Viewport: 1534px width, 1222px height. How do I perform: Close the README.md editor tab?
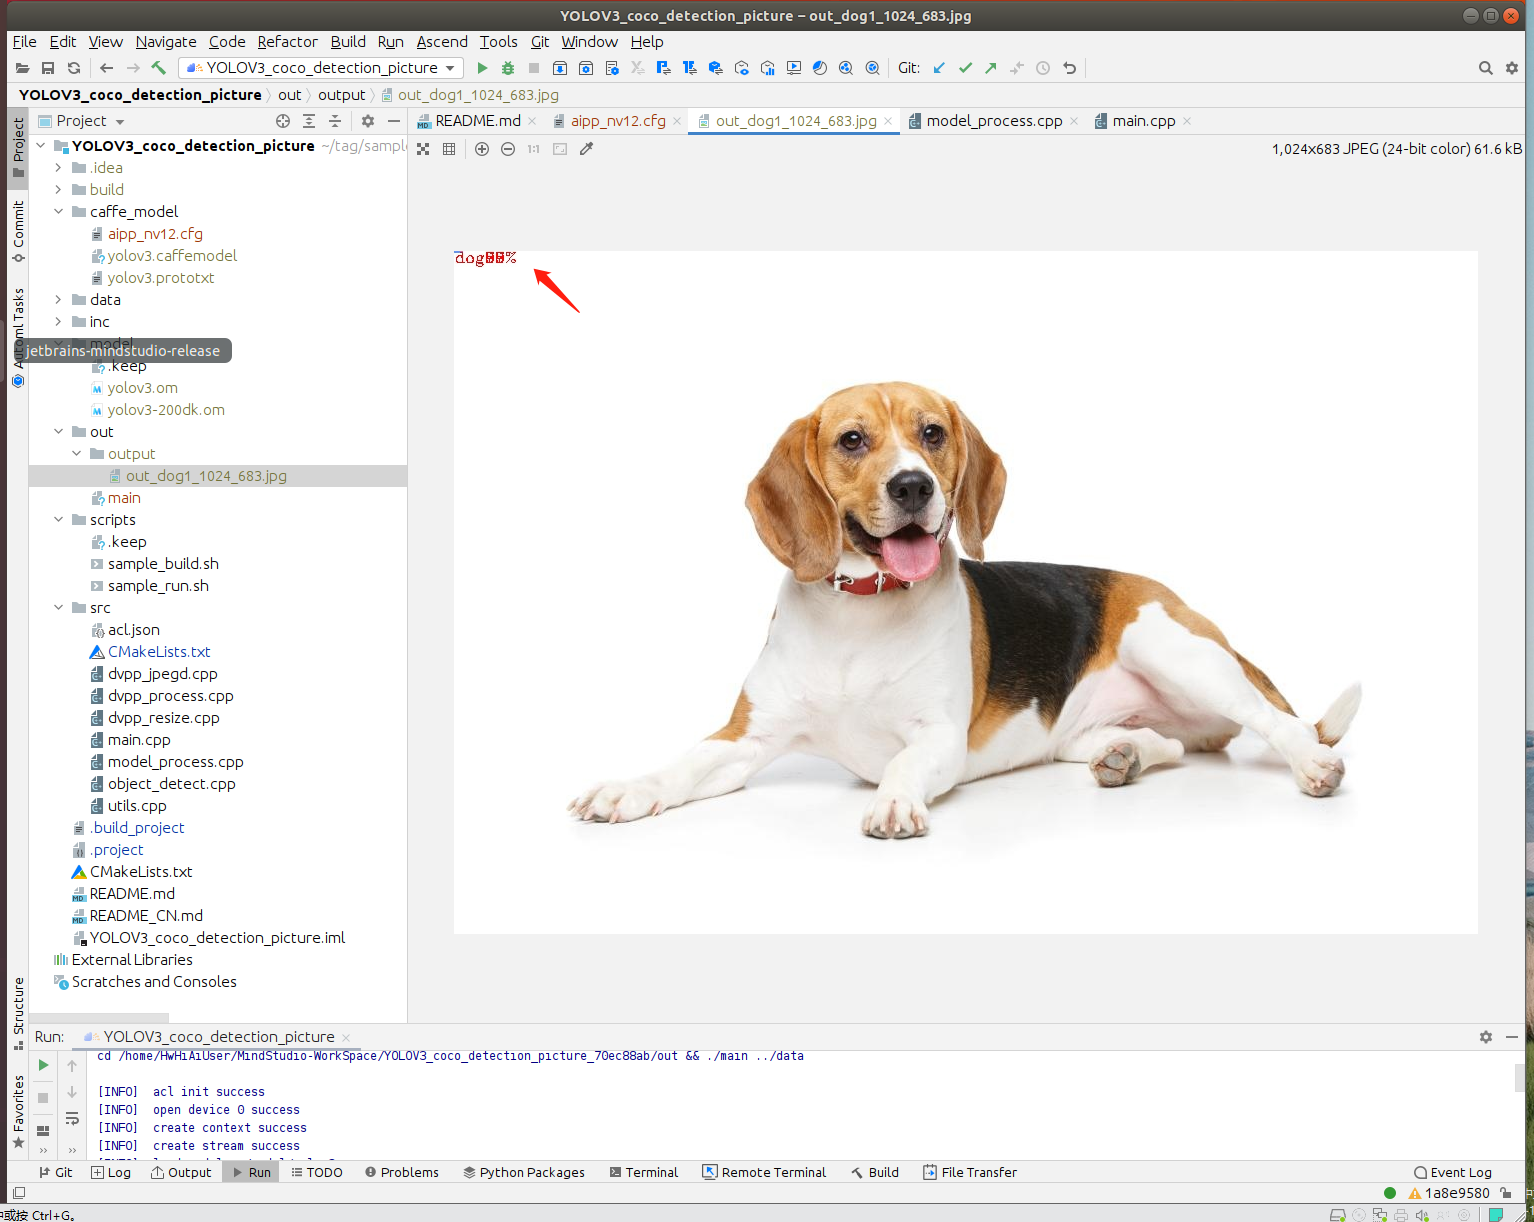pyautogui.click(x=532, y=121)
